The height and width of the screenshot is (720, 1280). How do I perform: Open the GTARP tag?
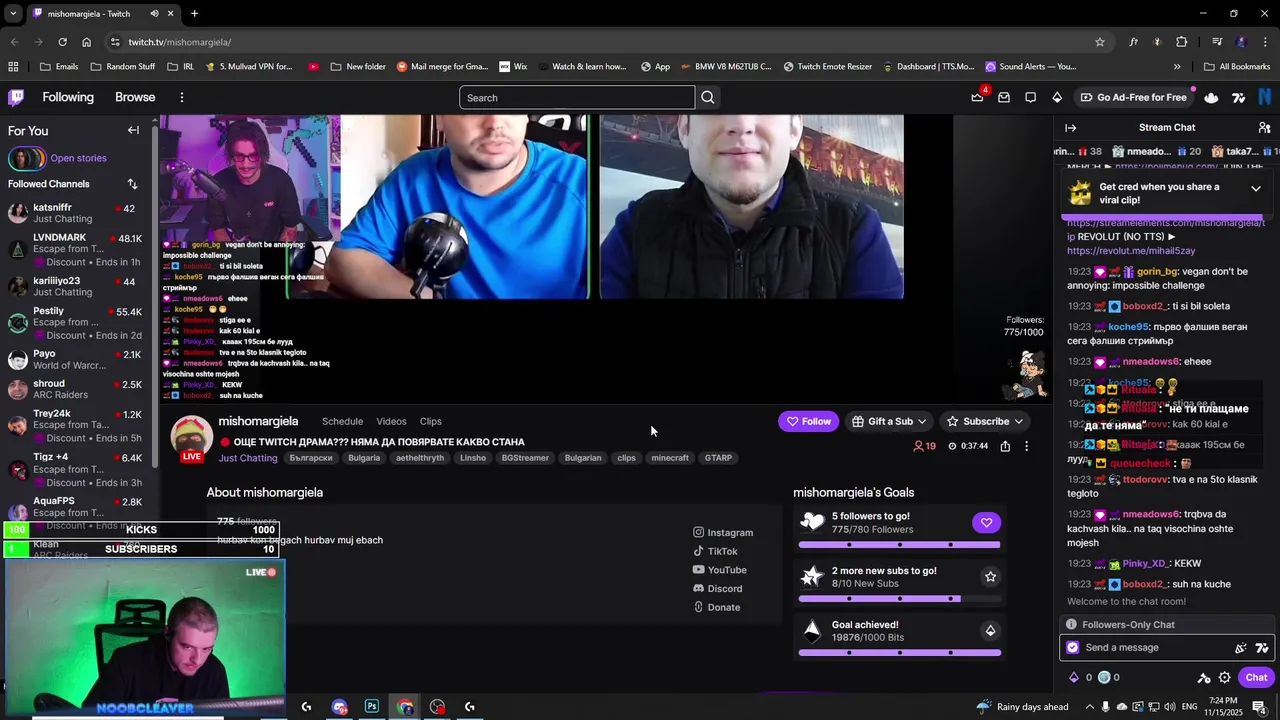(x=718, y=458)
